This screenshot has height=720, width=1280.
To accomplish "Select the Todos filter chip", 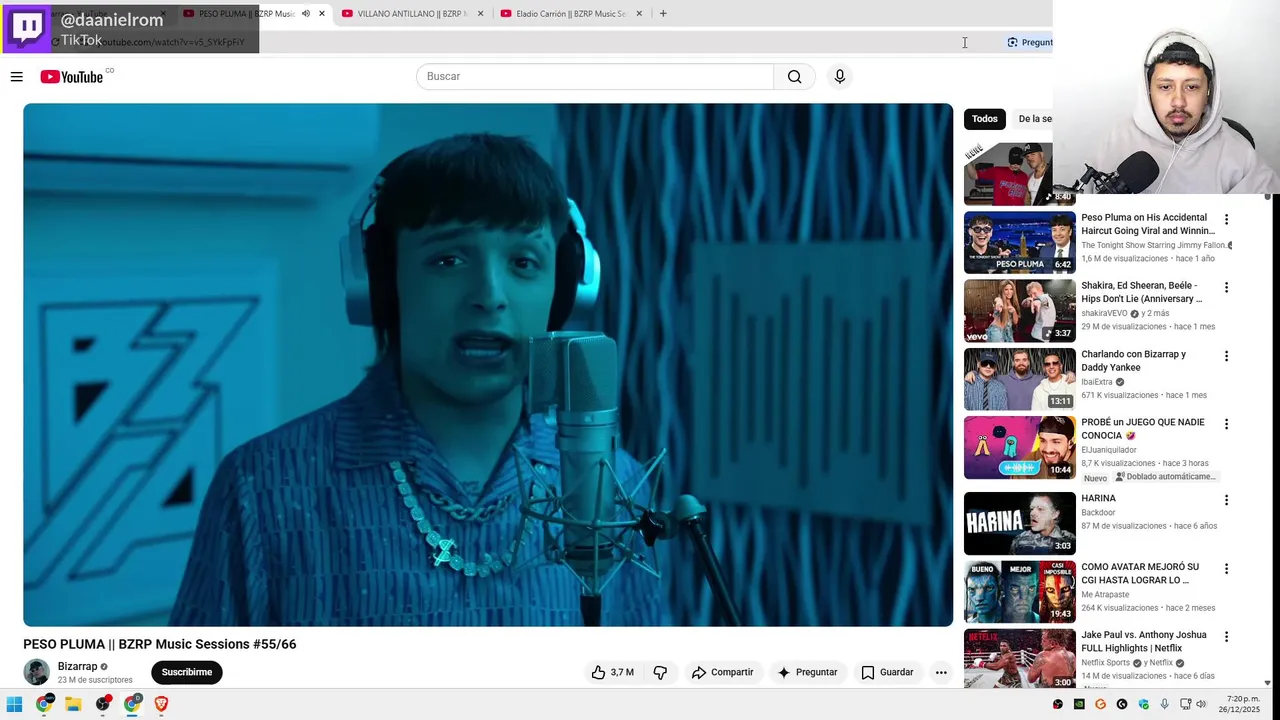I will (985, 119).
